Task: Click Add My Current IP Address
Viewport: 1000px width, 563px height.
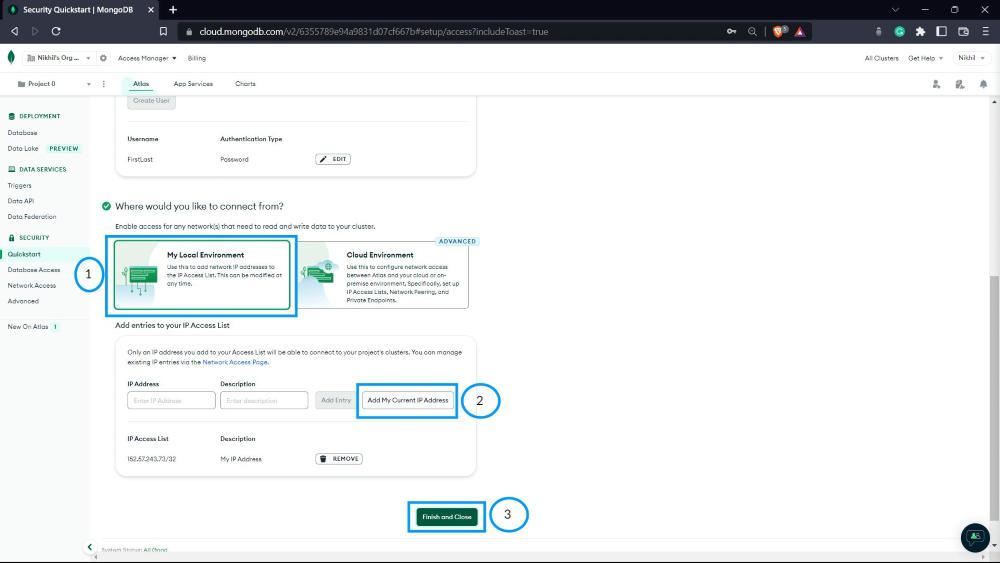Action: tap(408, 400)
